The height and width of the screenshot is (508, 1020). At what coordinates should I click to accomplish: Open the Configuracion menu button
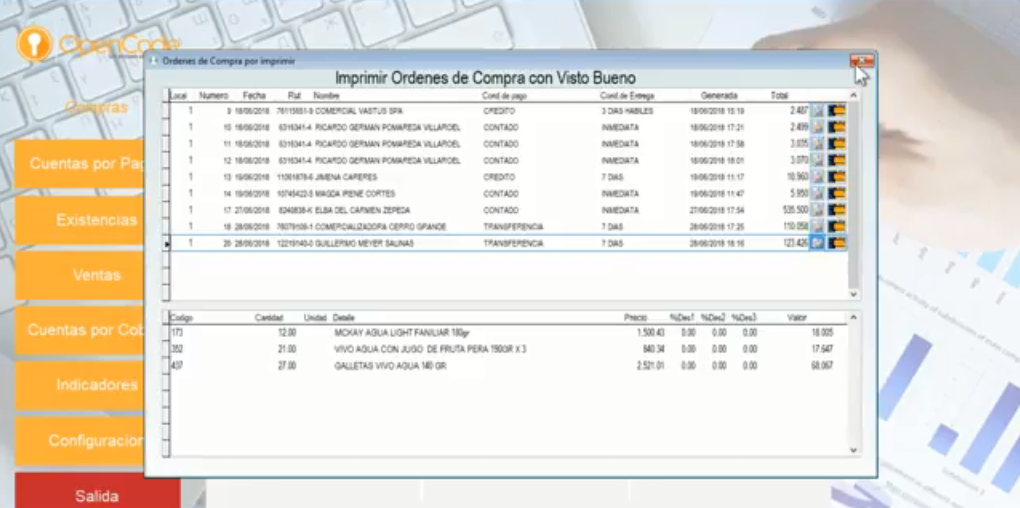79,441
